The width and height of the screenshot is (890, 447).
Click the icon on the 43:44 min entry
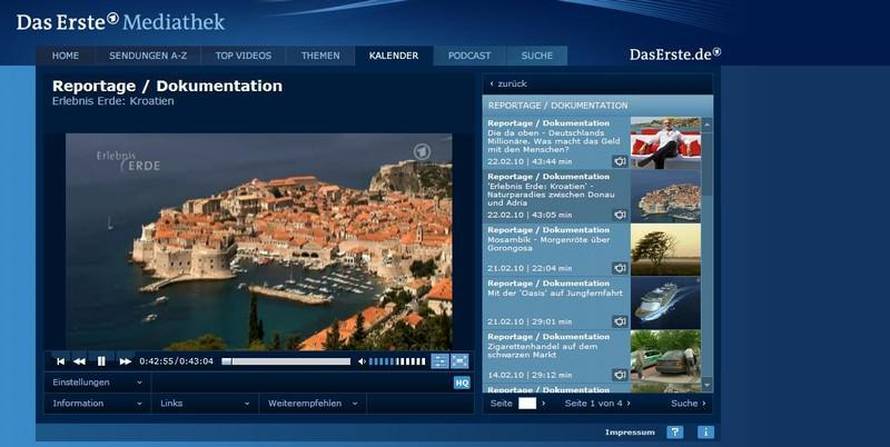coord(620,162)
